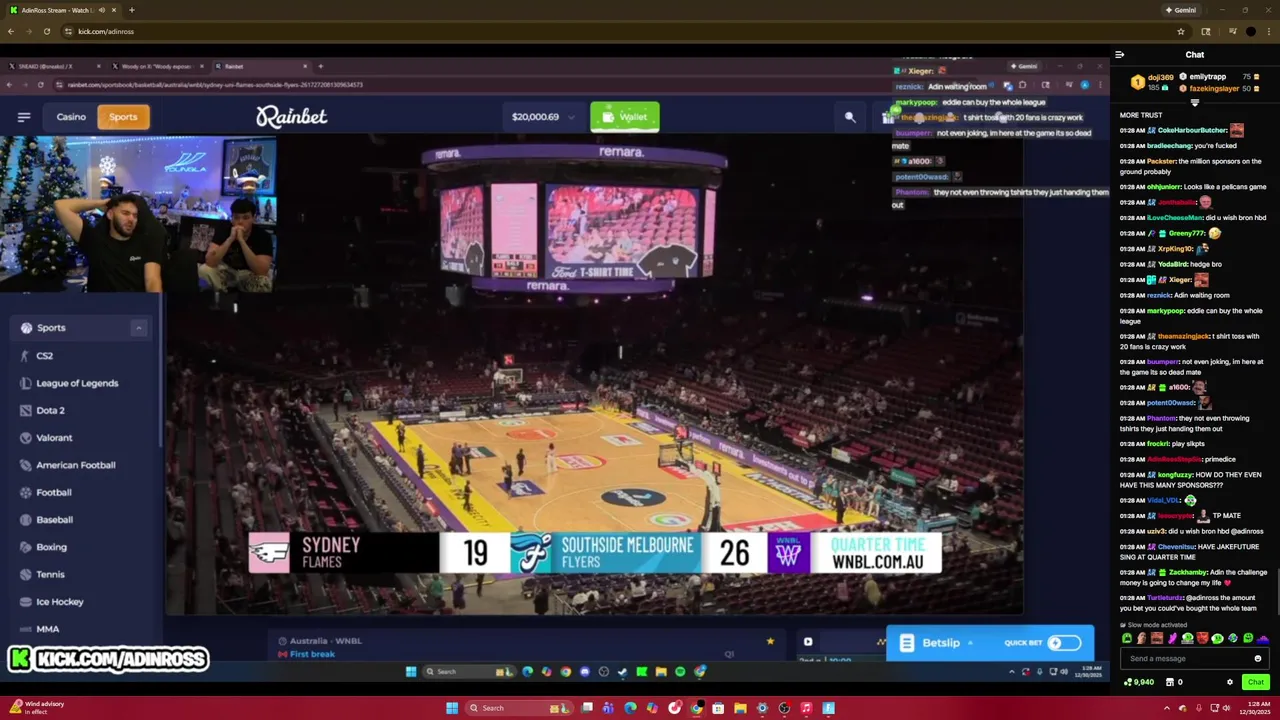Click the 9,940 channel points balance
This screenshot has height=720, width=1280.
[x=1139, y=682]
